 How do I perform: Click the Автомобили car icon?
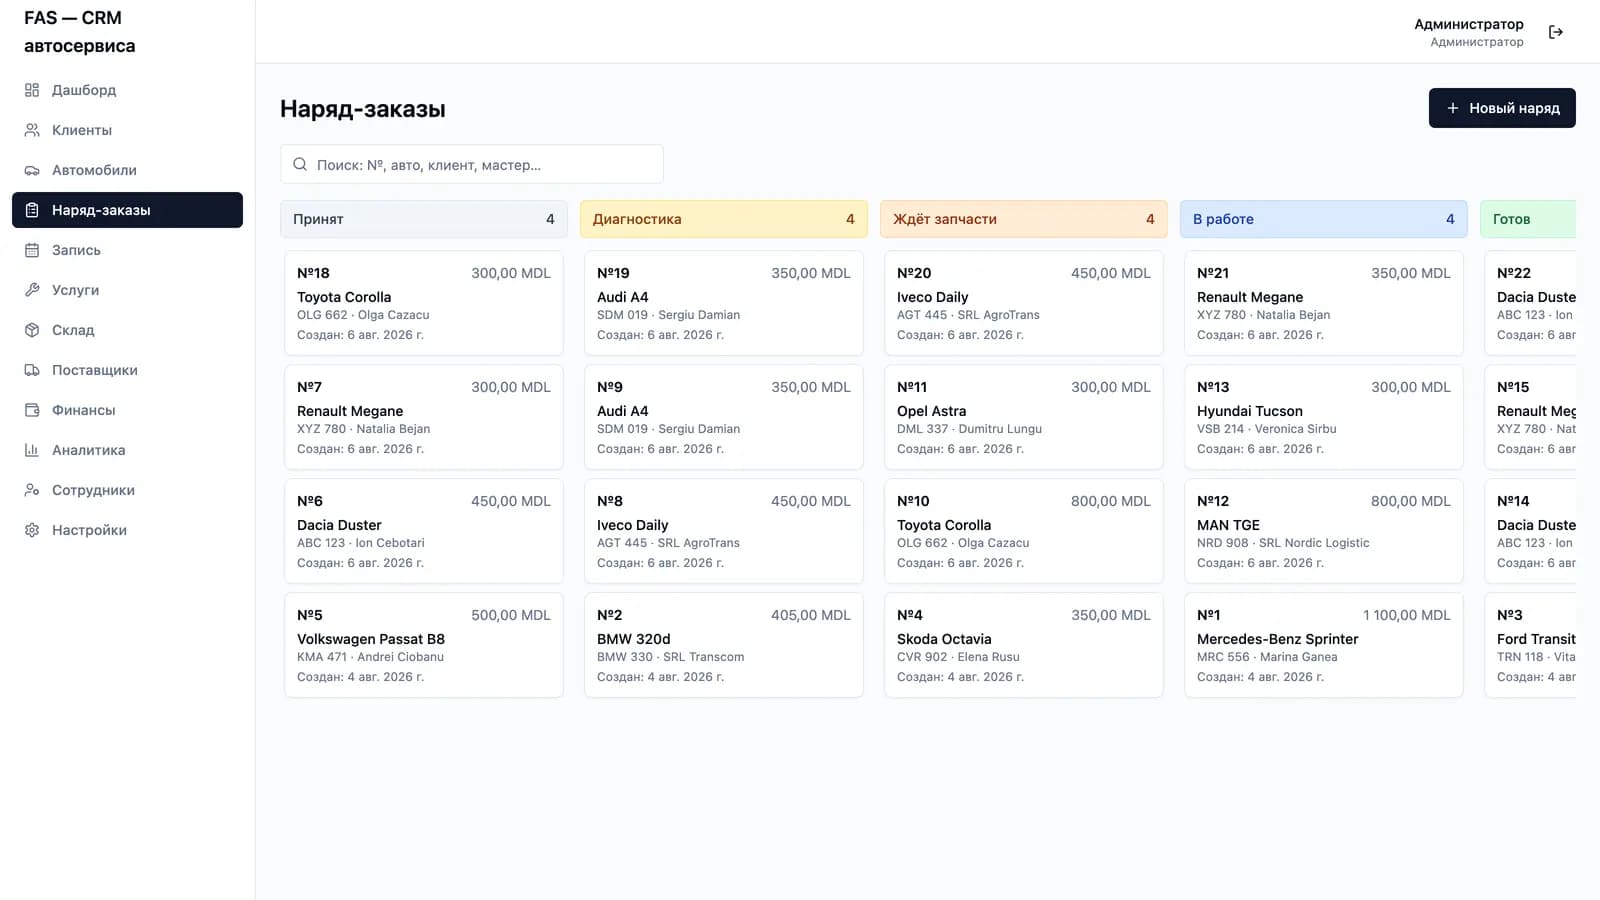point(32,170)
